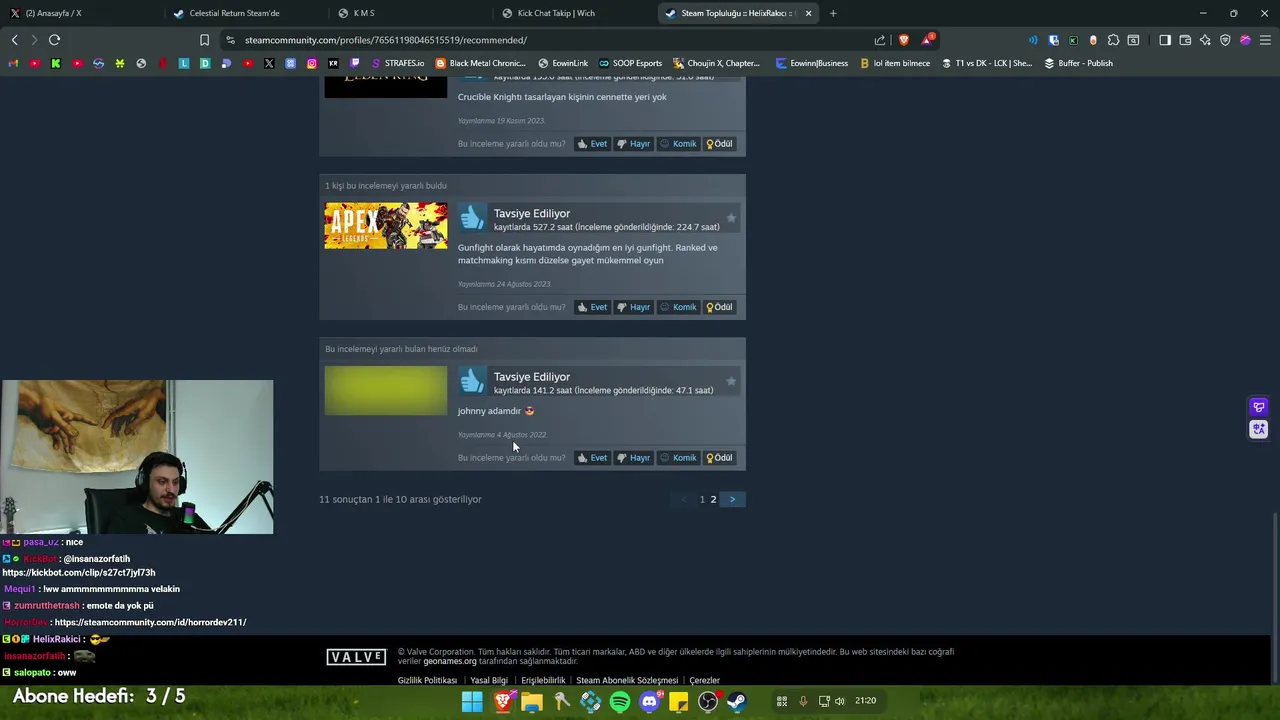This screenshot has height=720, width=1280.
Task: Reload the page with the refresh icon
Action: click(x=54, y=40)
